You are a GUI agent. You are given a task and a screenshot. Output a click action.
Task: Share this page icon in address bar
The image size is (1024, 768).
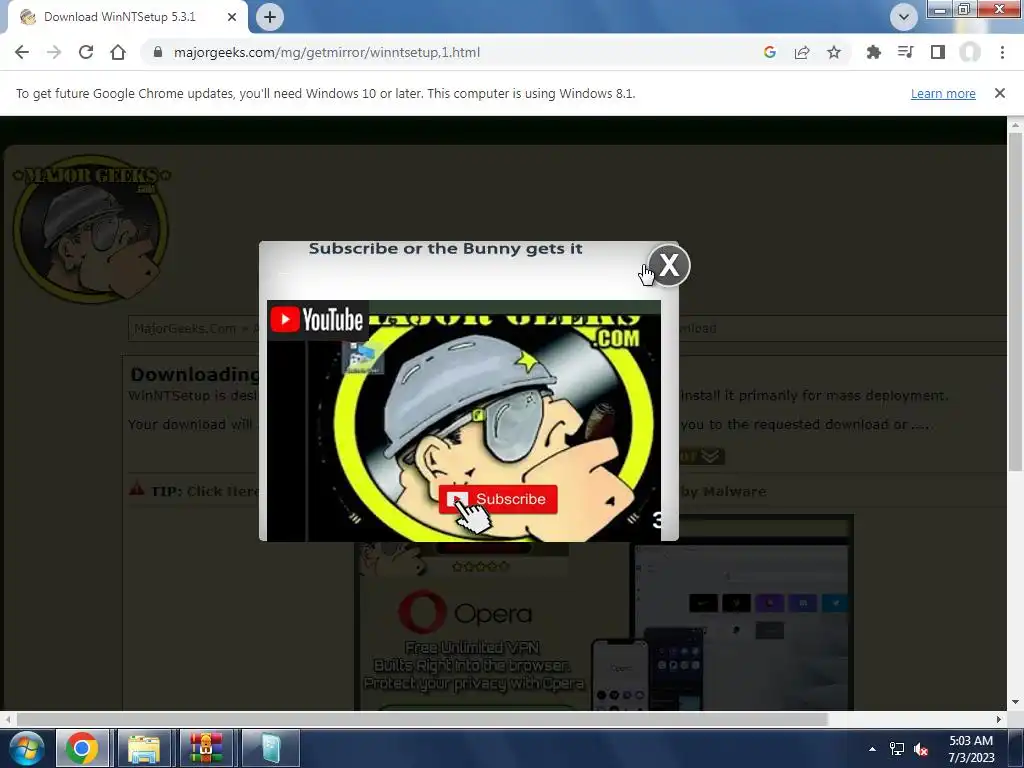click(802, 52)
